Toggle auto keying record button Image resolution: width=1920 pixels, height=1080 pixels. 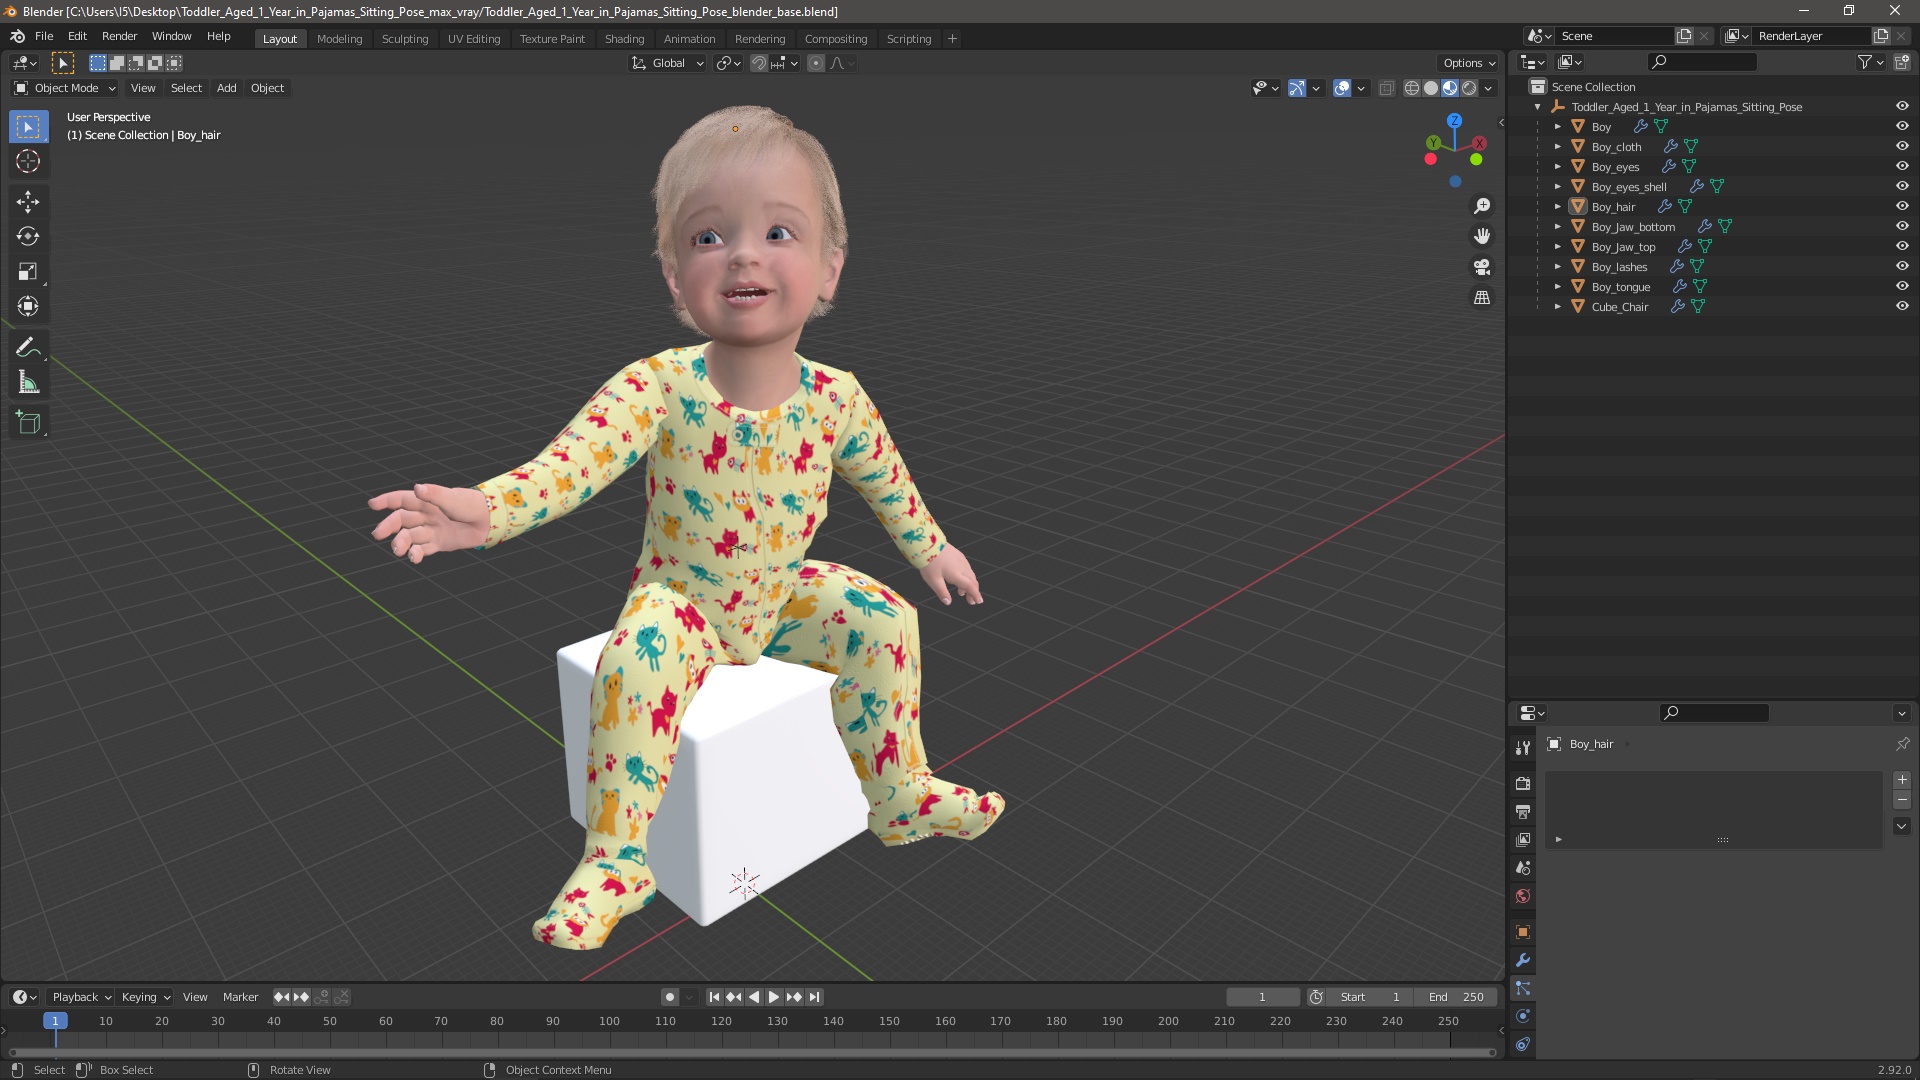(670, 997)
